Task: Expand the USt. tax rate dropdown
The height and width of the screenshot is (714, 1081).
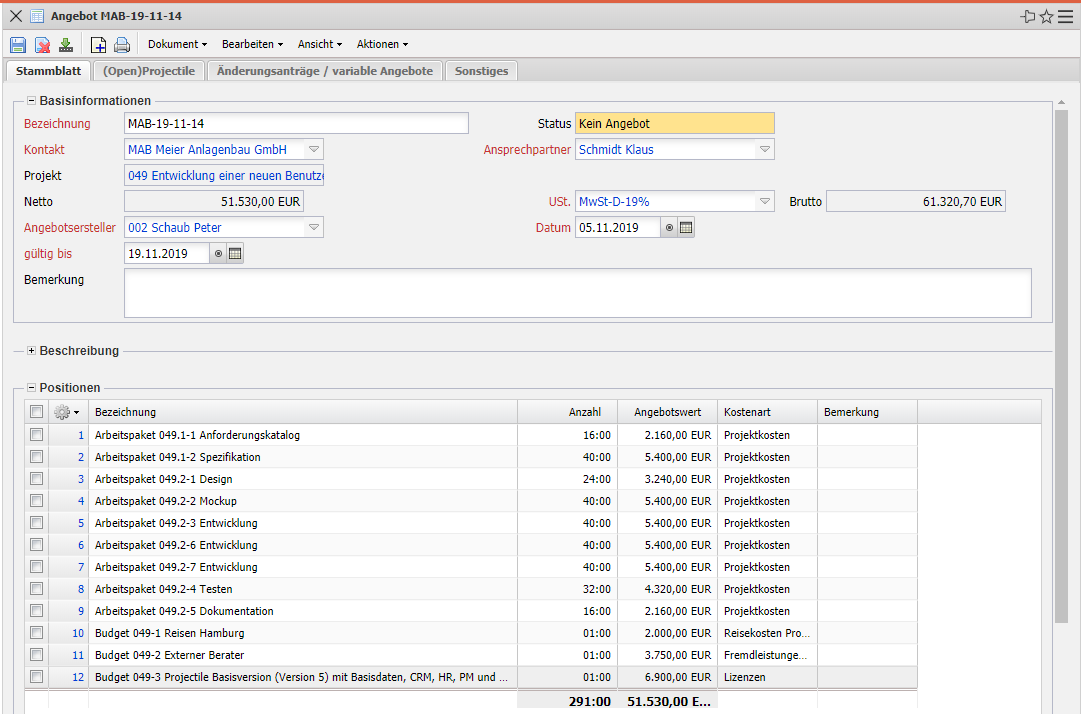Action: (x=765, y=202)
